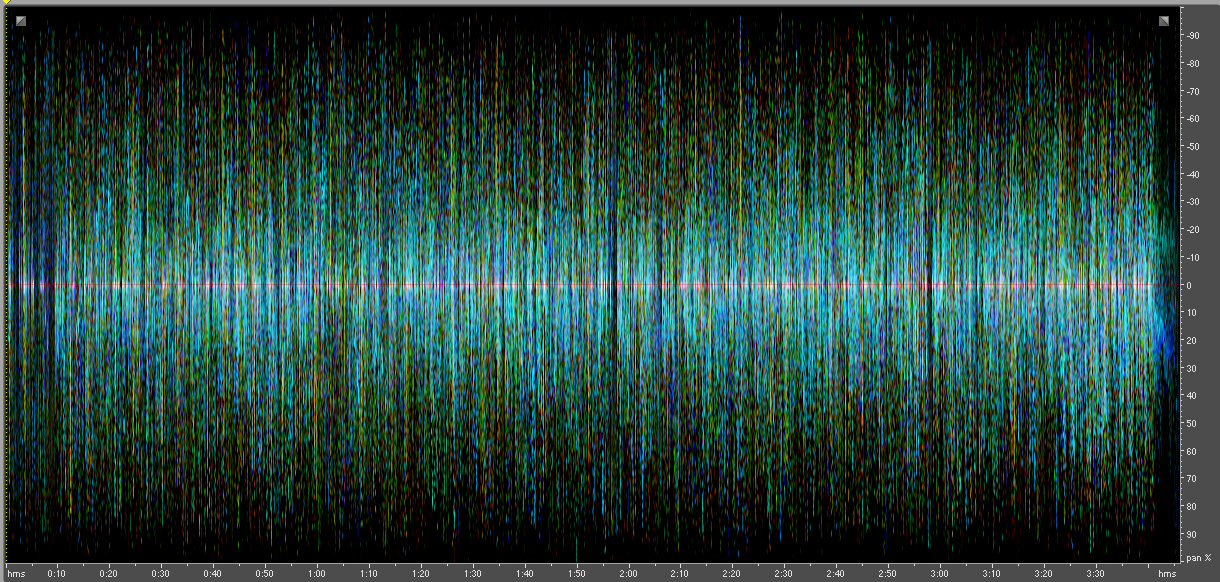Click the 2:50 time ruler mark
The width and height of the screenshot is (1220, 582).
887,574
